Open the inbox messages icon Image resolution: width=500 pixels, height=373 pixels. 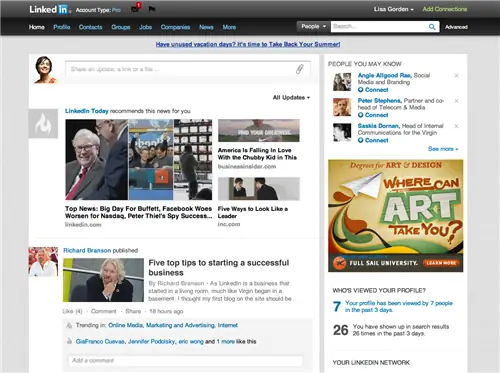[136, 8]
